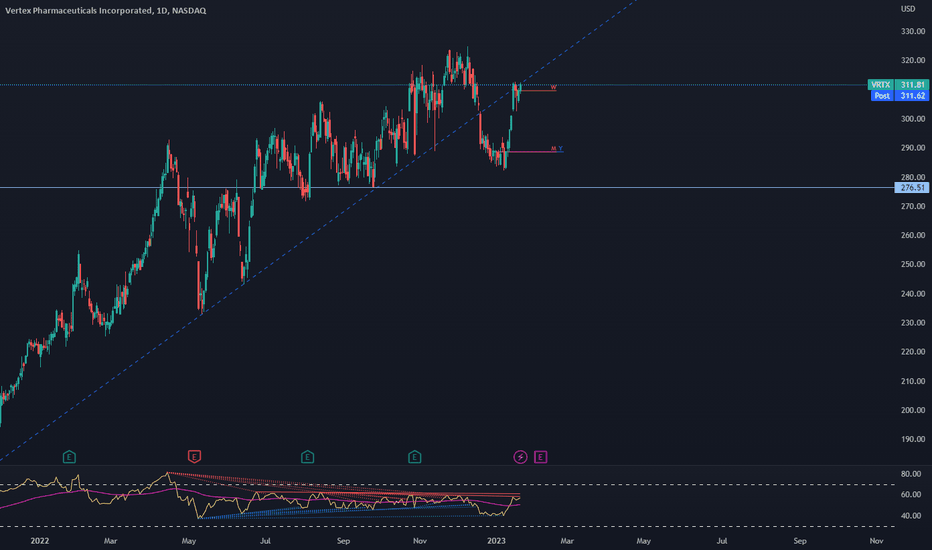Click the 200.00 price axis label
Image resolution: width=932 pixels, height=550 pixels.
tap(913, 410)
